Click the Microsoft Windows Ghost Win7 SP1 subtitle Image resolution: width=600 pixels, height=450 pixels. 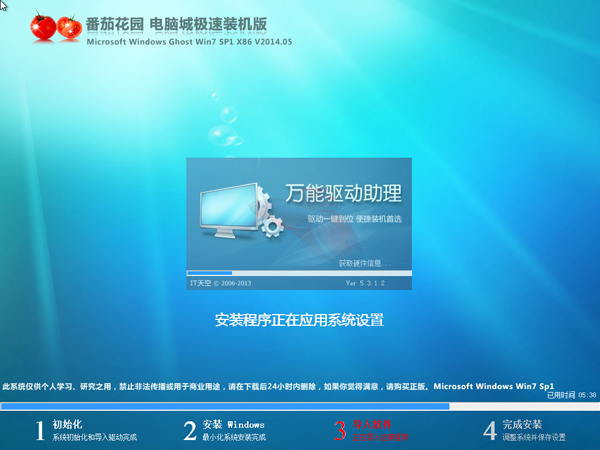point(189,42)
